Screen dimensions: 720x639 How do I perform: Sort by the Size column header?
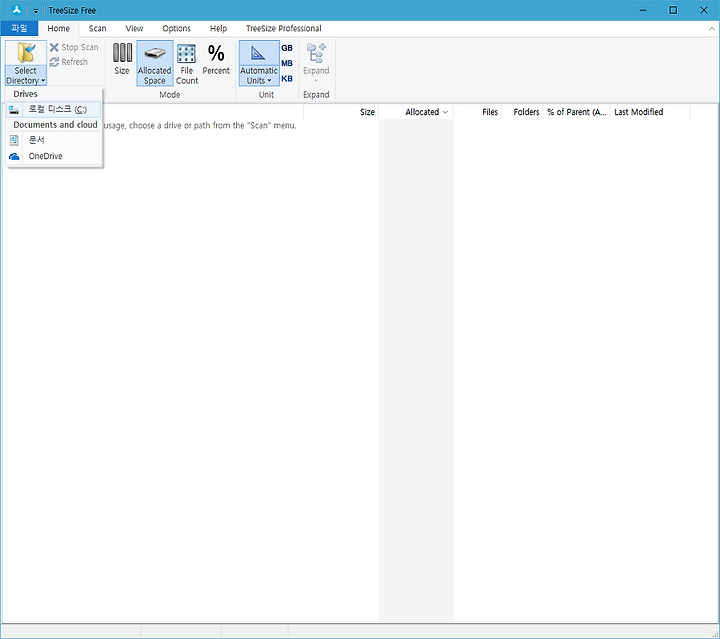pos(341,112)
